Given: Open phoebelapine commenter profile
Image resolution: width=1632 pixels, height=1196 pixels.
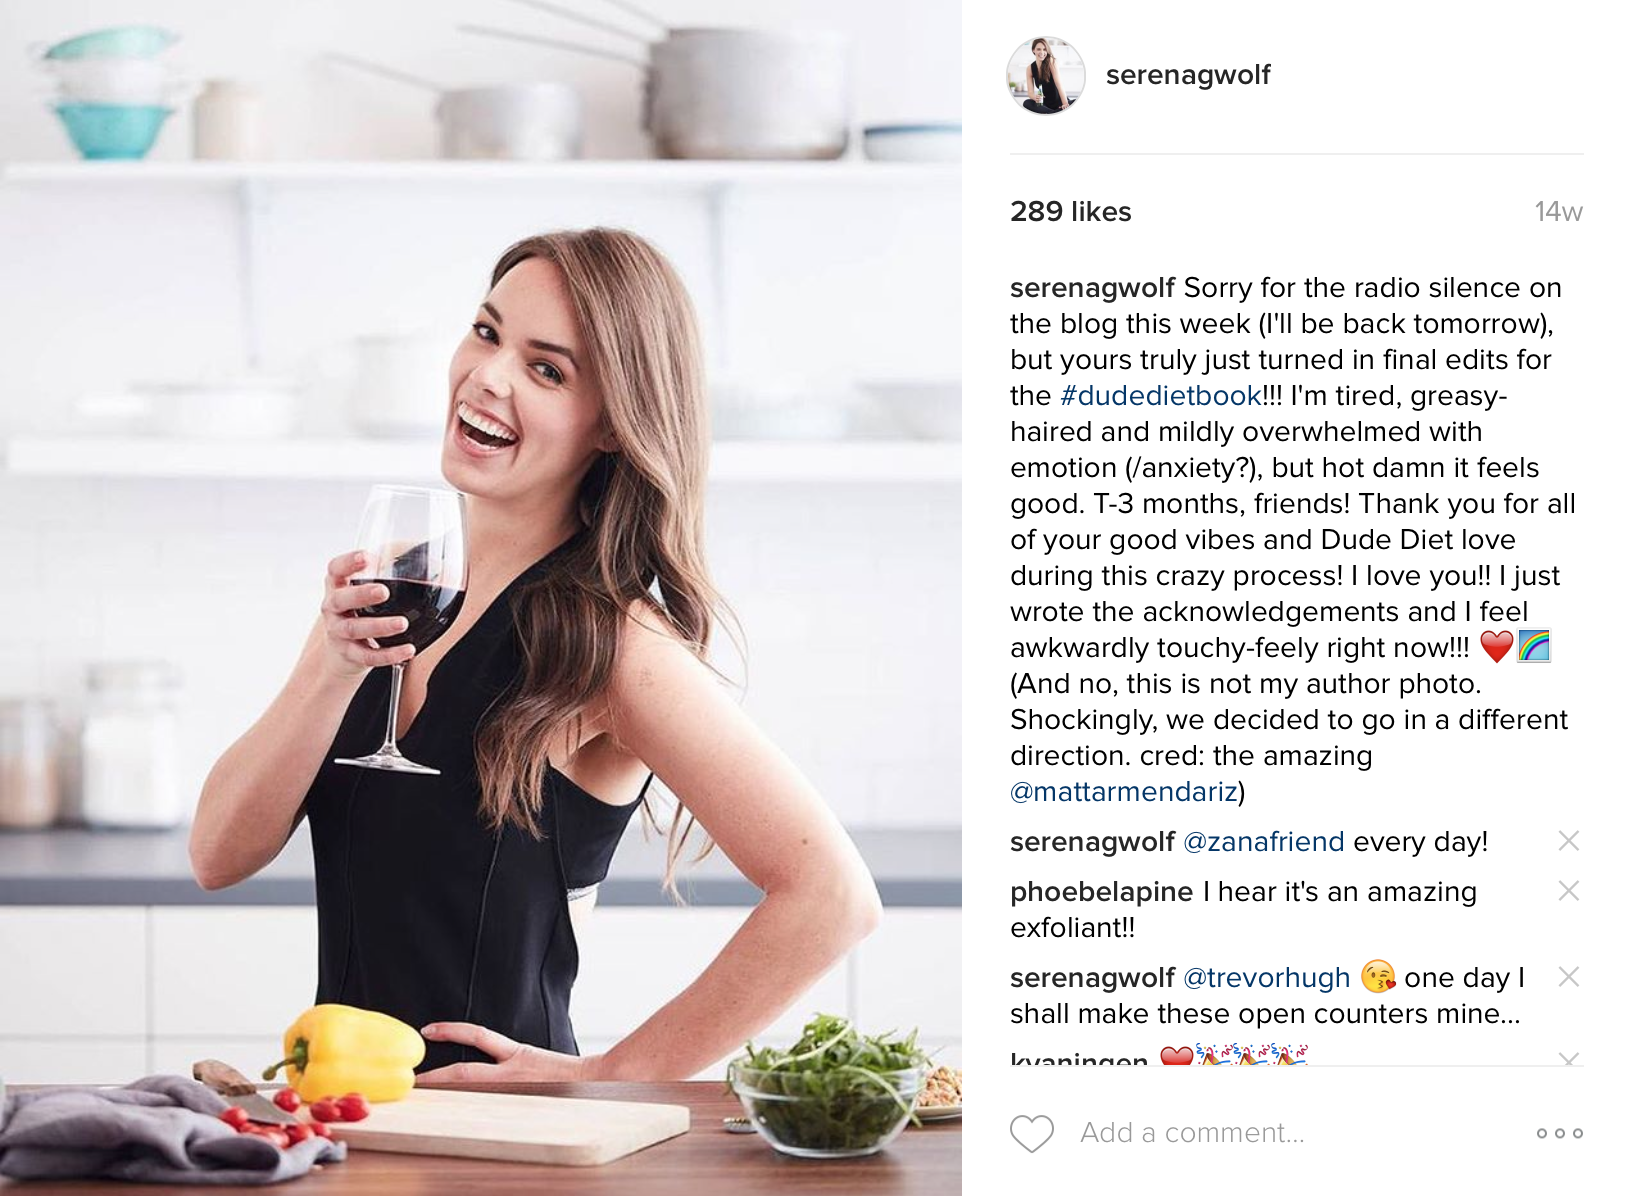Looking at the screenshot, I should (1101, 892).
